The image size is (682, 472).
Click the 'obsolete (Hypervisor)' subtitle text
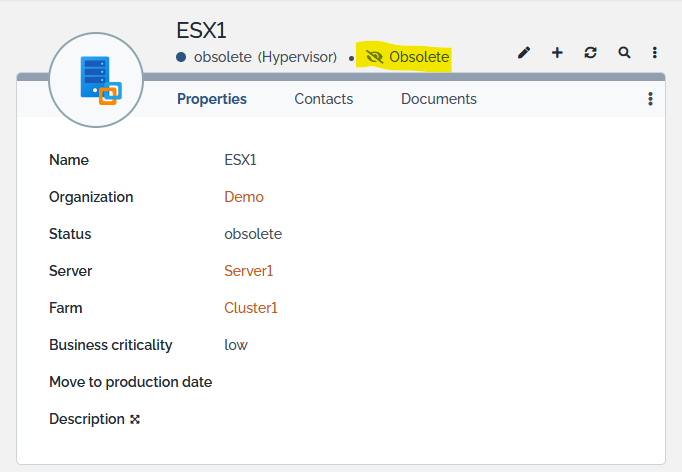(x=265, y=57)
